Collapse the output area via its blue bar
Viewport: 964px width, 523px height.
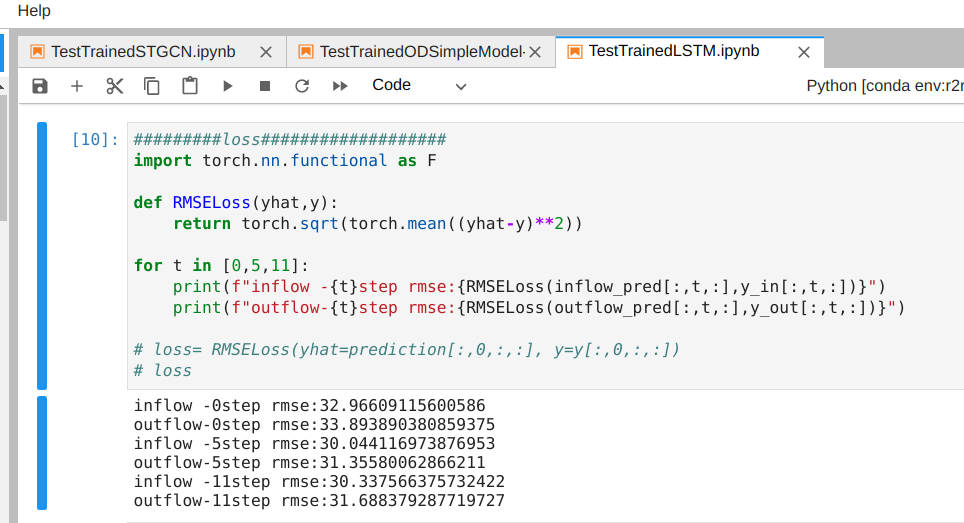click(42, 453)
